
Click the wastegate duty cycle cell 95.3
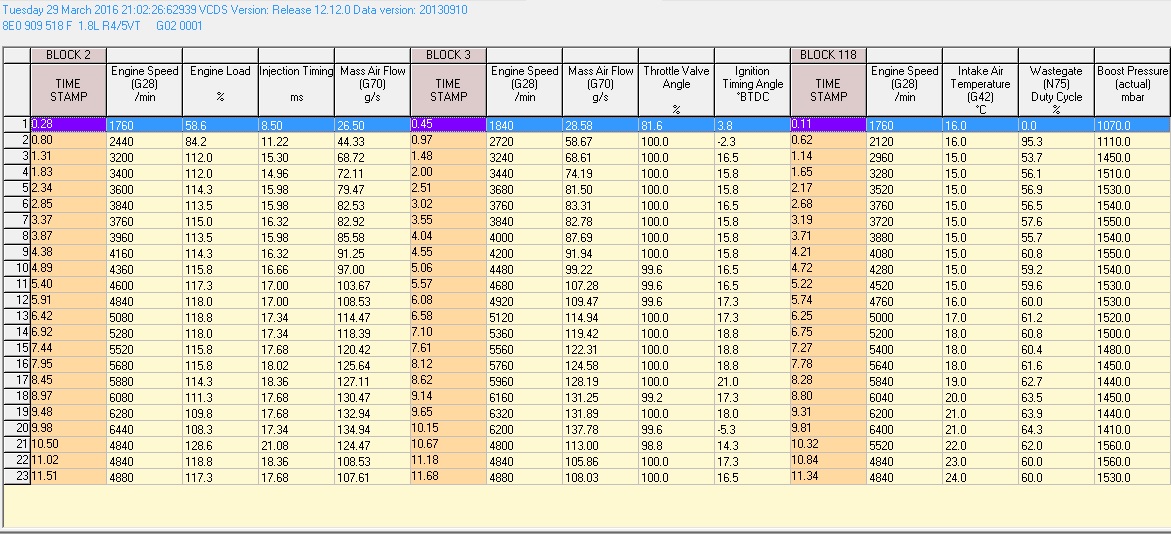pyautogui.click(x=1056, y=141)
